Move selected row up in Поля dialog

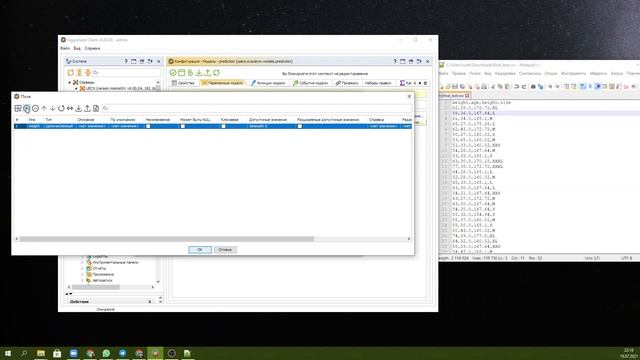click(x=44, y=109)
